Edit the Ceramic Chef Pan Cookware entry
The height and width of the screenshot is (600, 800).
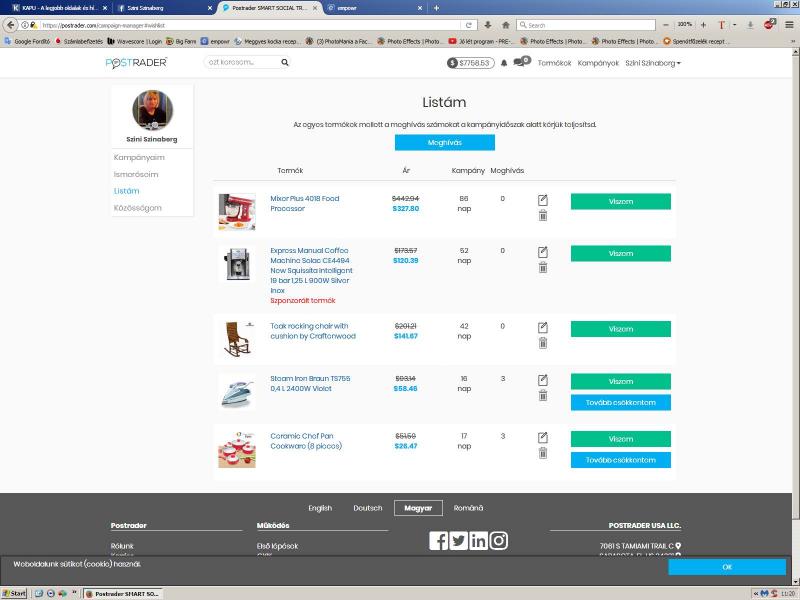pos(543,437)
